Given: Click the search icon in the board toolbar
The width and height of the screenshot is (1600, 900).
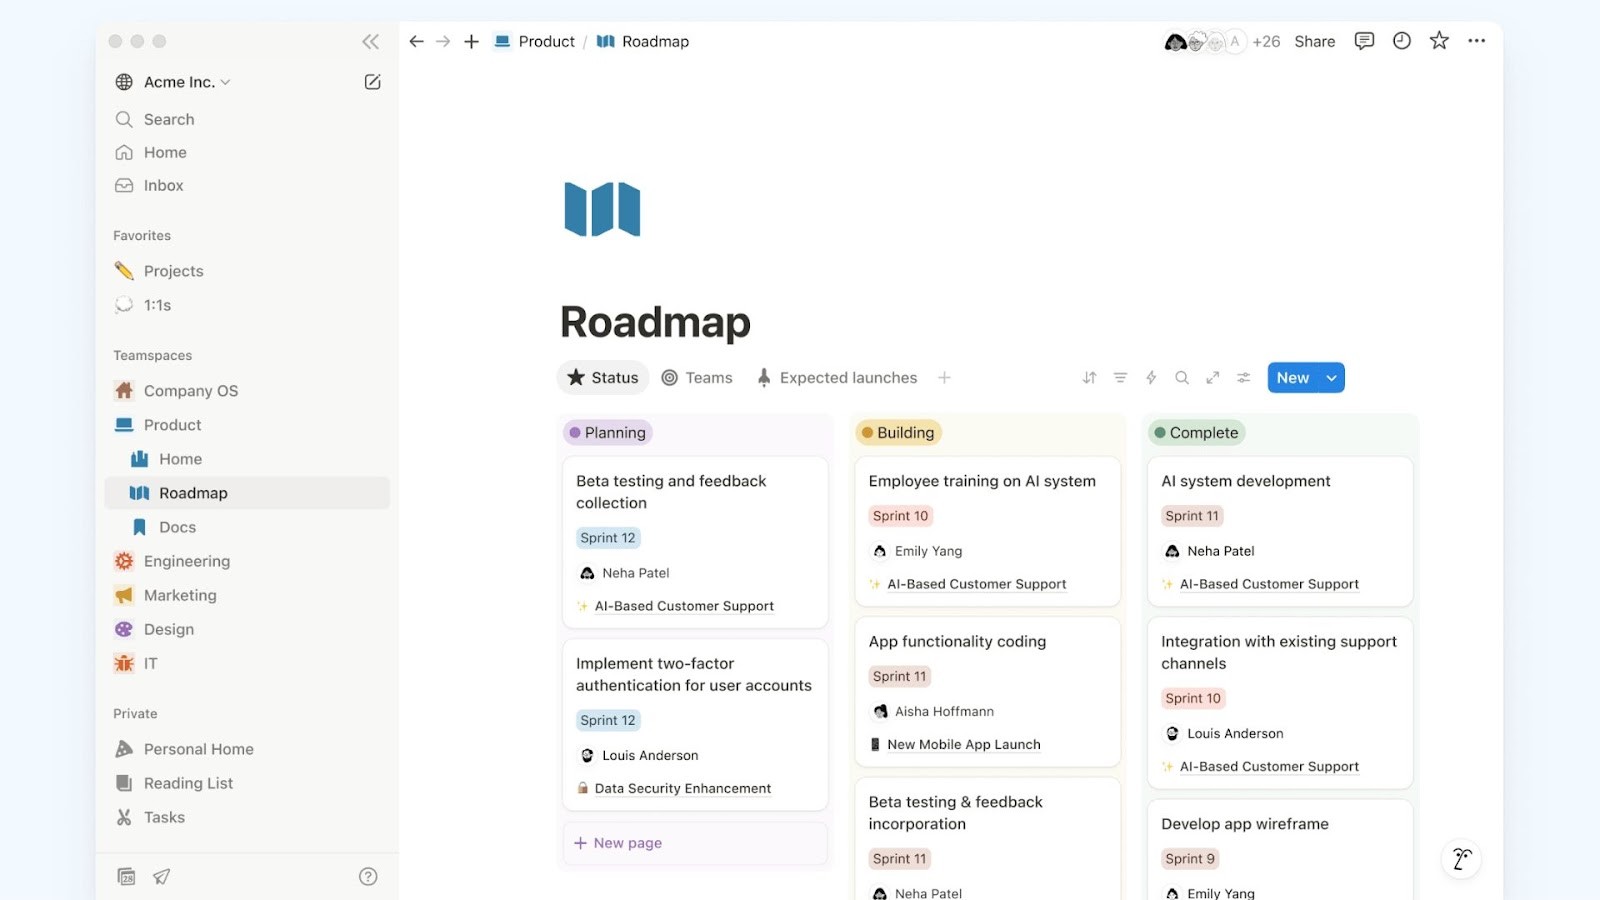Looking at the screenshot, I should click(1182, 377).
